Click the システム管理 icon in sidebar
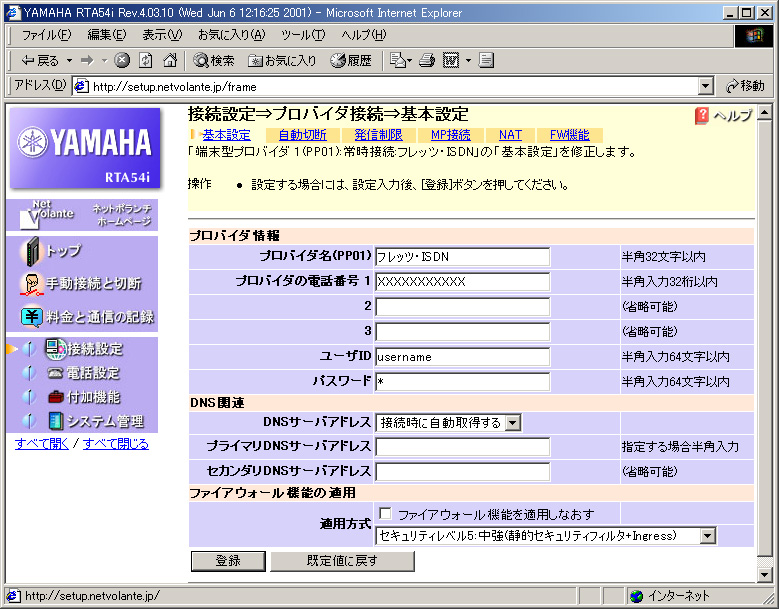This screenshot has height=609, width=779. (x=55, y=421)
